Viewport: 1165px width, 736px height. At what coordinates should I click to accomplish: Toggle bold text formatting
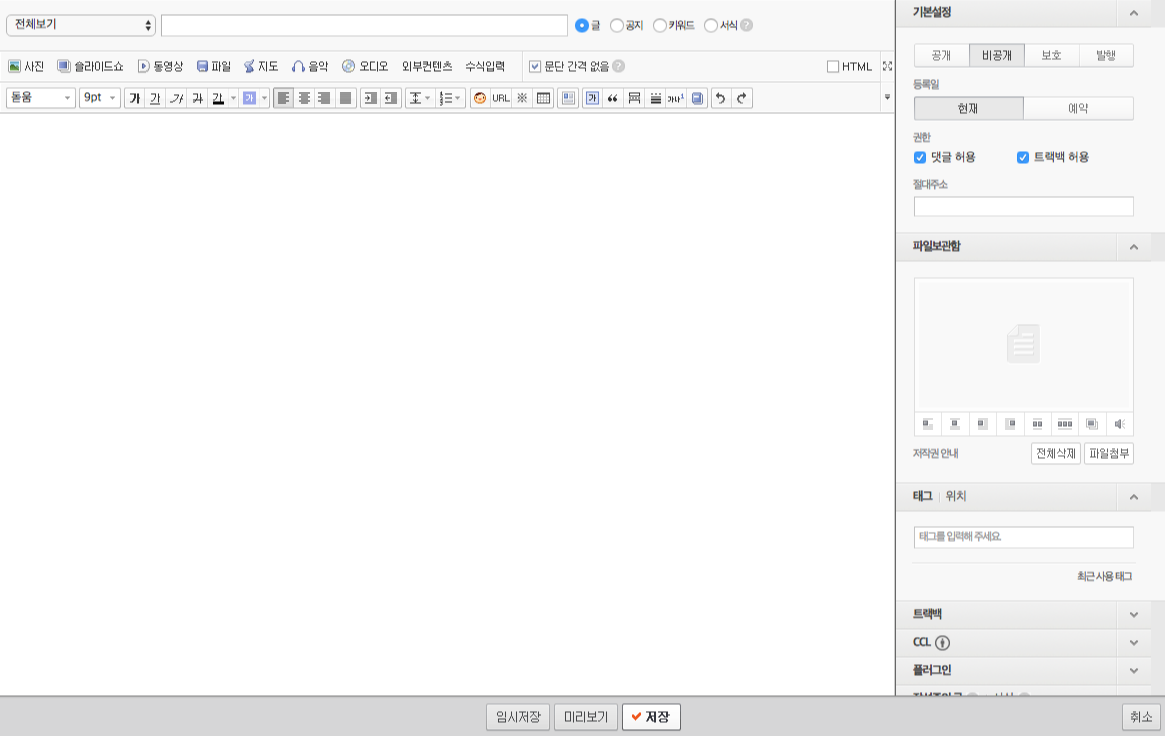134,98
